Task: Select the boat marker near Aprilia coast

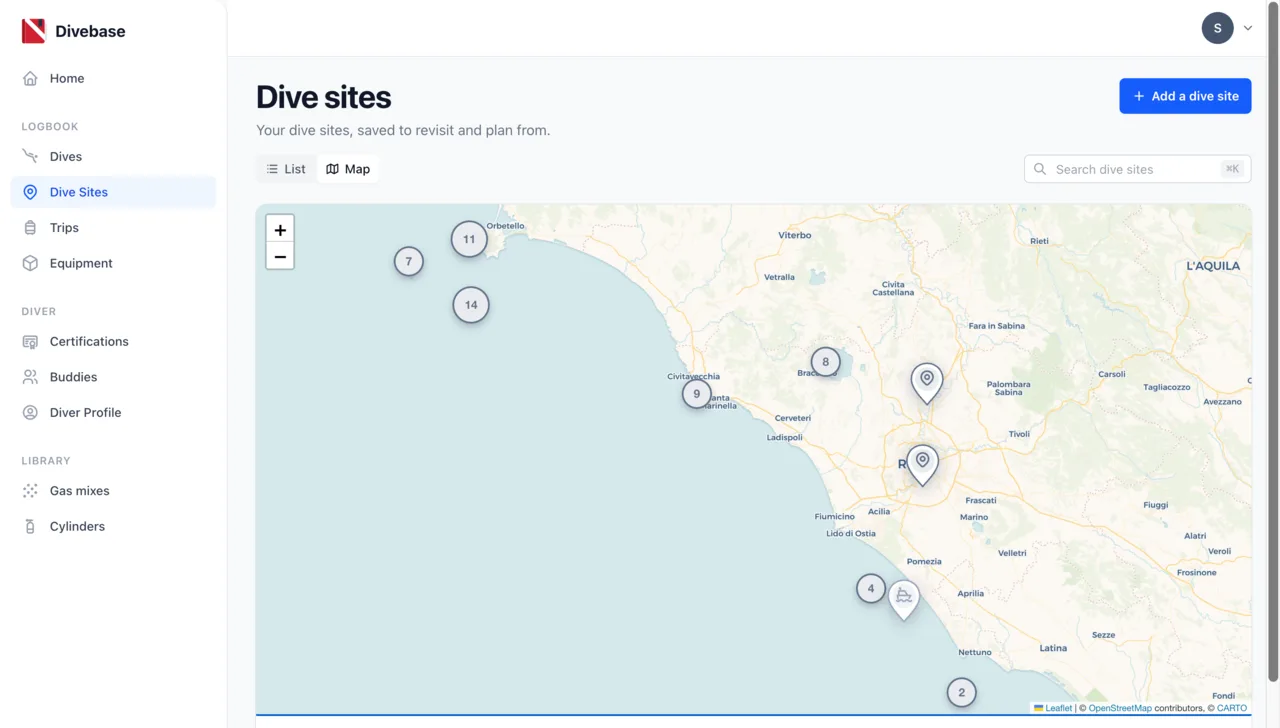Action: pos(904,600)
